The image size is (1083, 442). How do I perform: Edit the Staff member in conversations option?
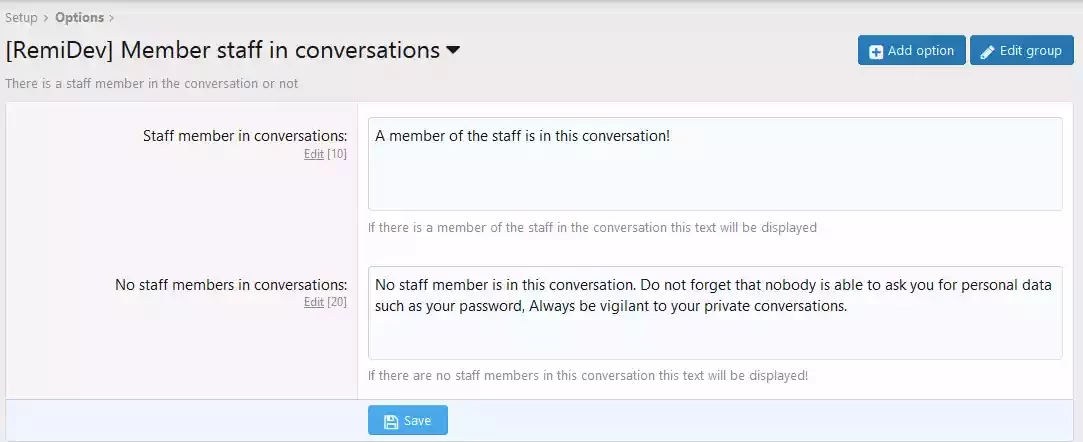pos(314,154)
